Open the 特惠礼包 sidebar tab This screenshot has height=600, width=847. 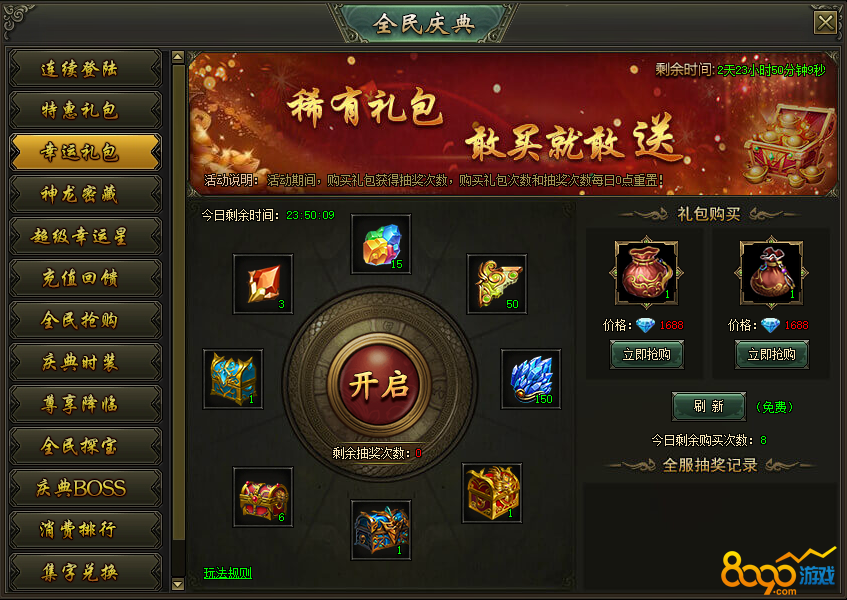coord(85,110)
